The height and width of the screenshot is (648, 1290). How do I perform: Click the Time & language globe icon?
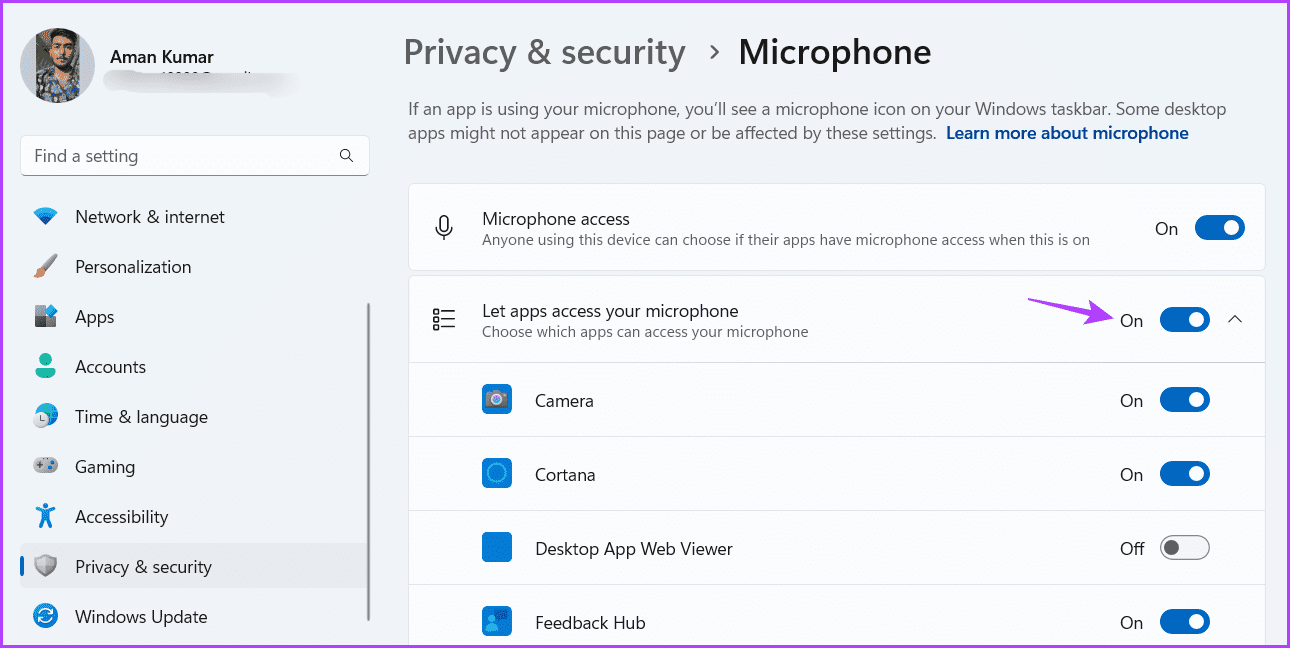(45, 417)
